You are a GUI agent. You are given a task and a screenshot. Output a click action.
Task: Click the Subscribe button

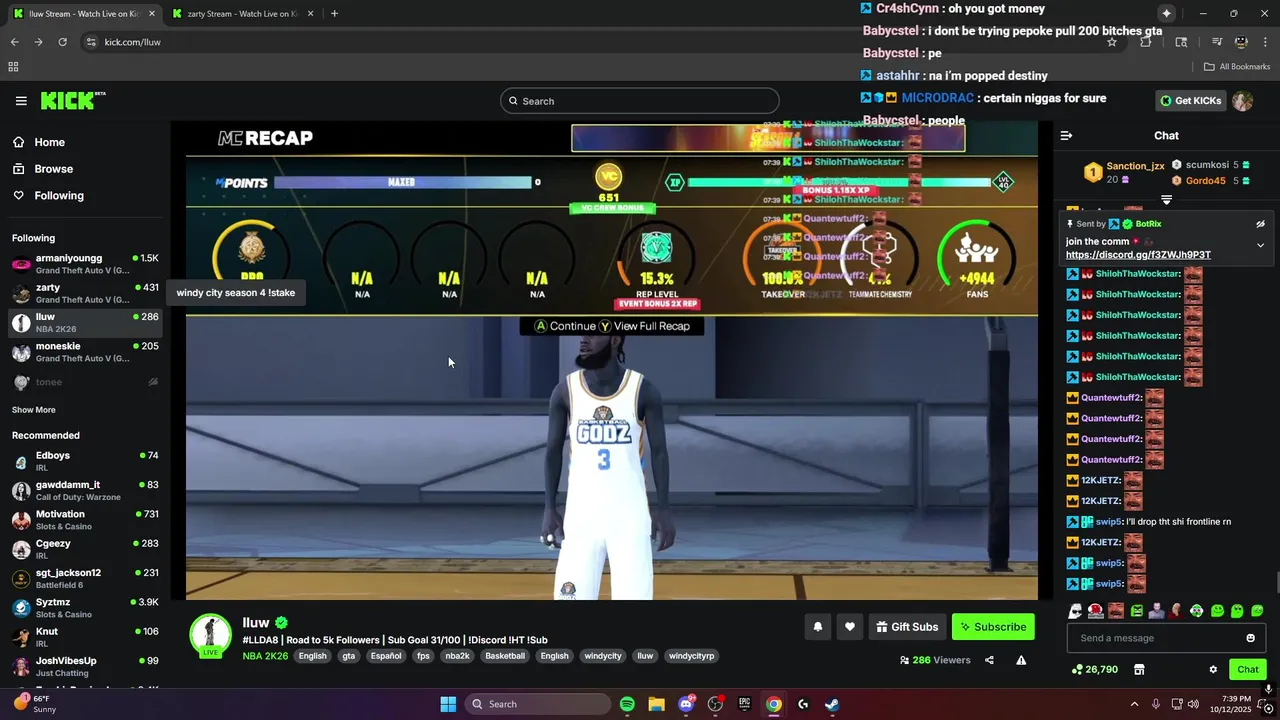(x=993, y=627)
